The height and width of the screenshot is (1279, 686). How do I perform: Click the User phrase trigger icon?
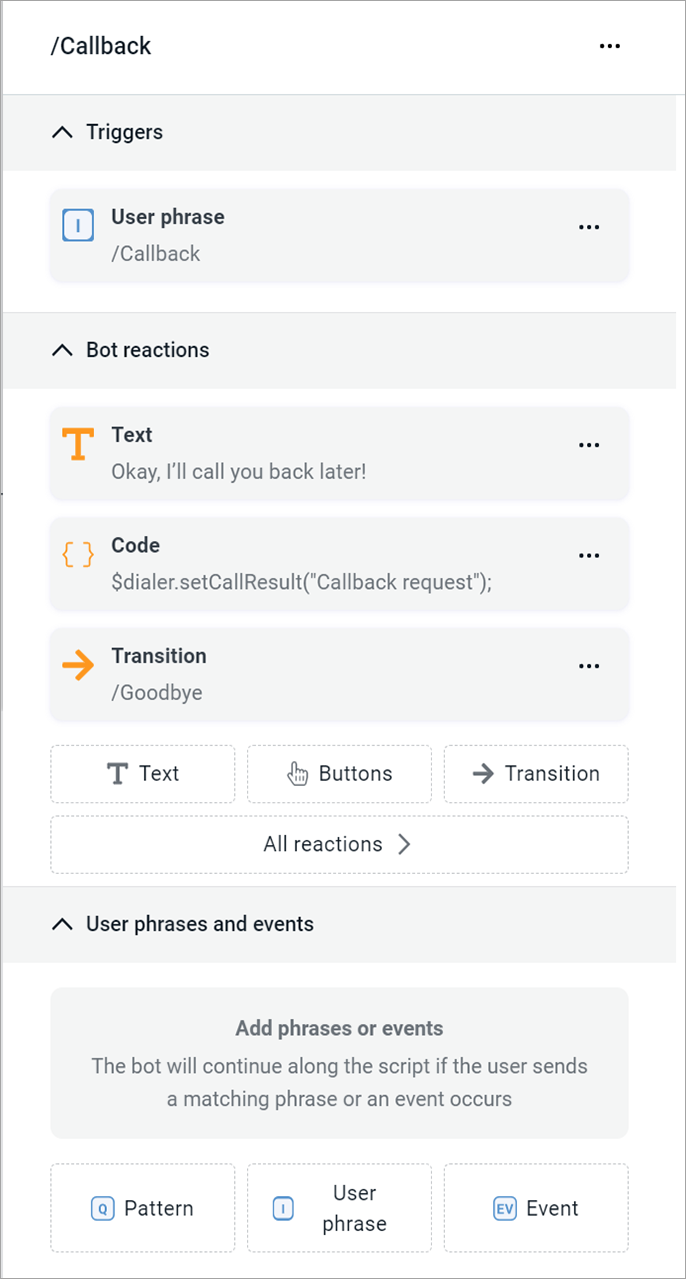(78, 226)
